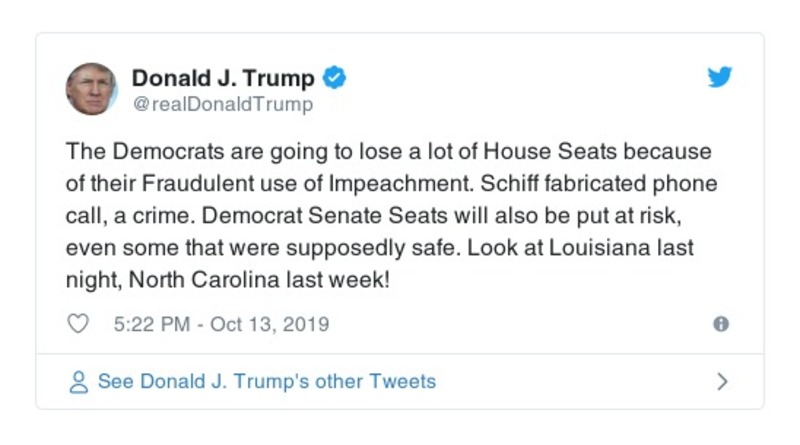The height and width of the screenshot is (445, 800).
Task: Open the Donald J. Trump display name
Action: pos(223,78)
